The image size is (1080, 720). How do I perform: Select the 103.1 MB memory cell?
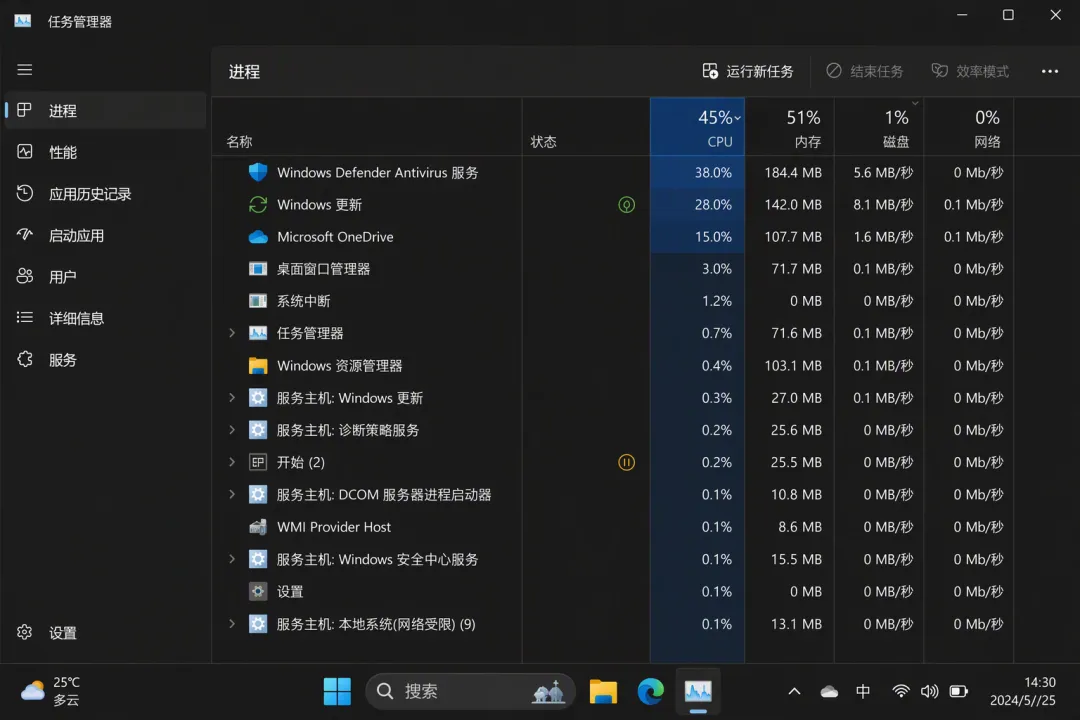coord(790,366)
